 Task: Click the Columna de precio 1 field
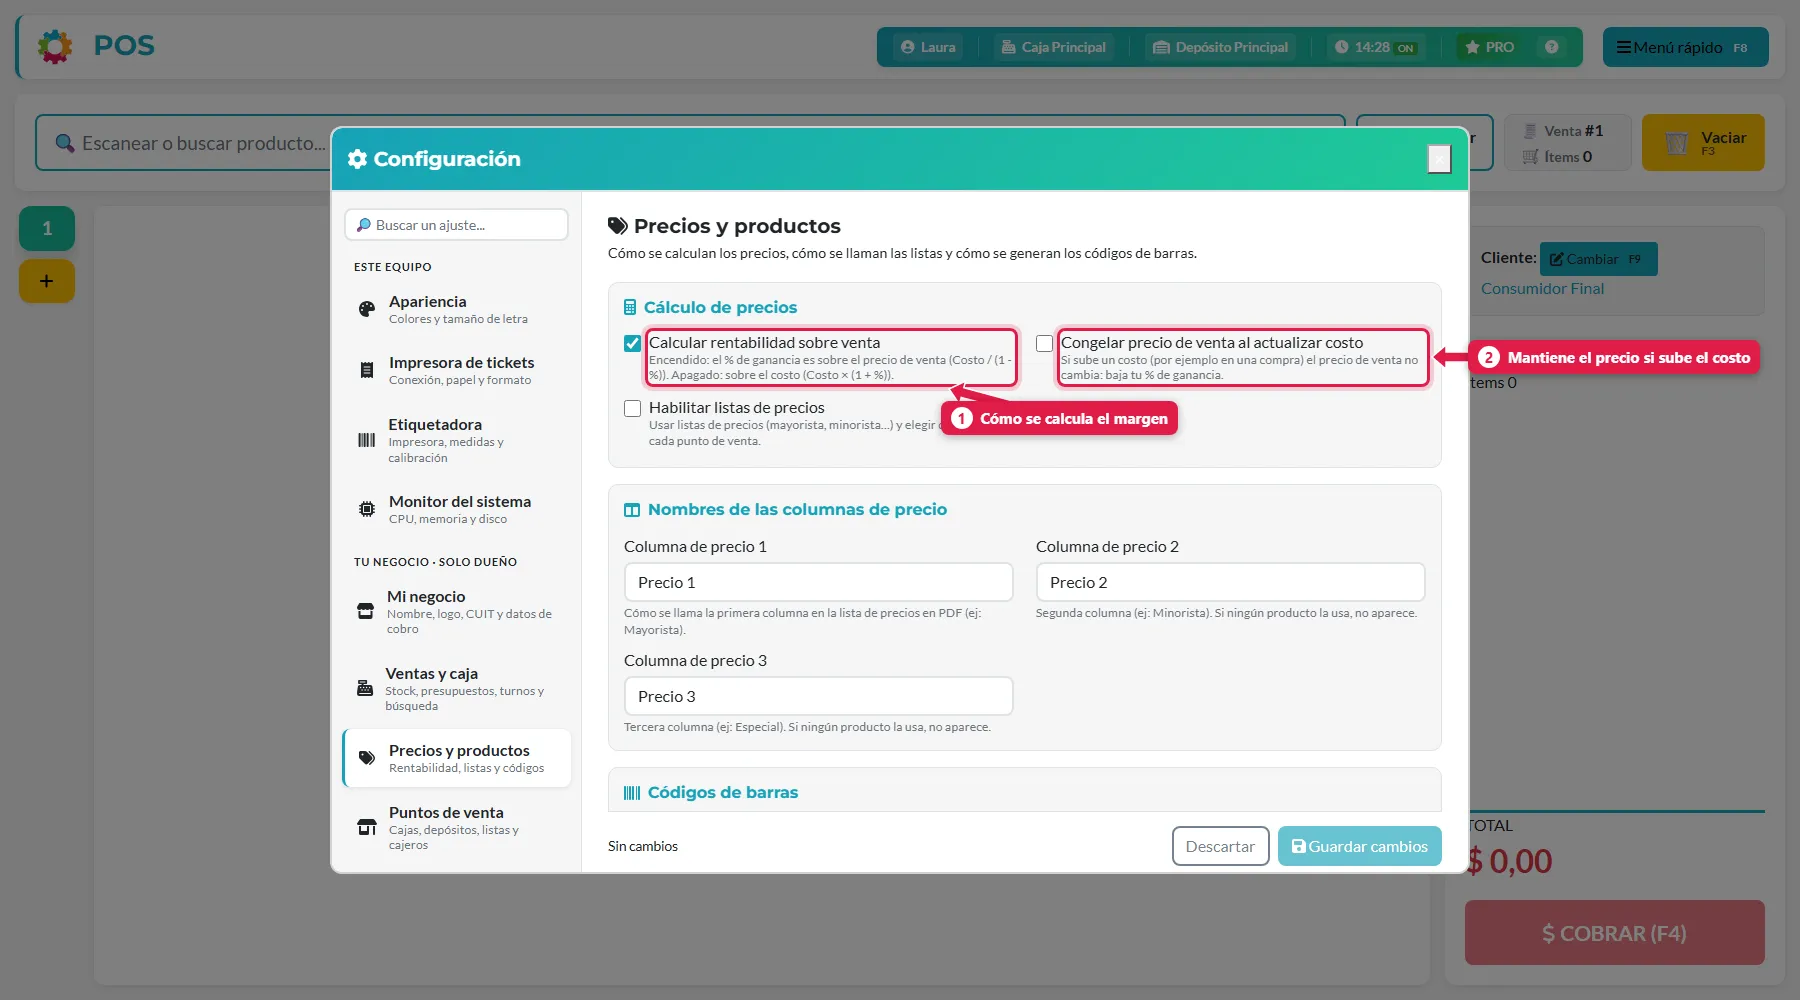click(x=818, y=582)
